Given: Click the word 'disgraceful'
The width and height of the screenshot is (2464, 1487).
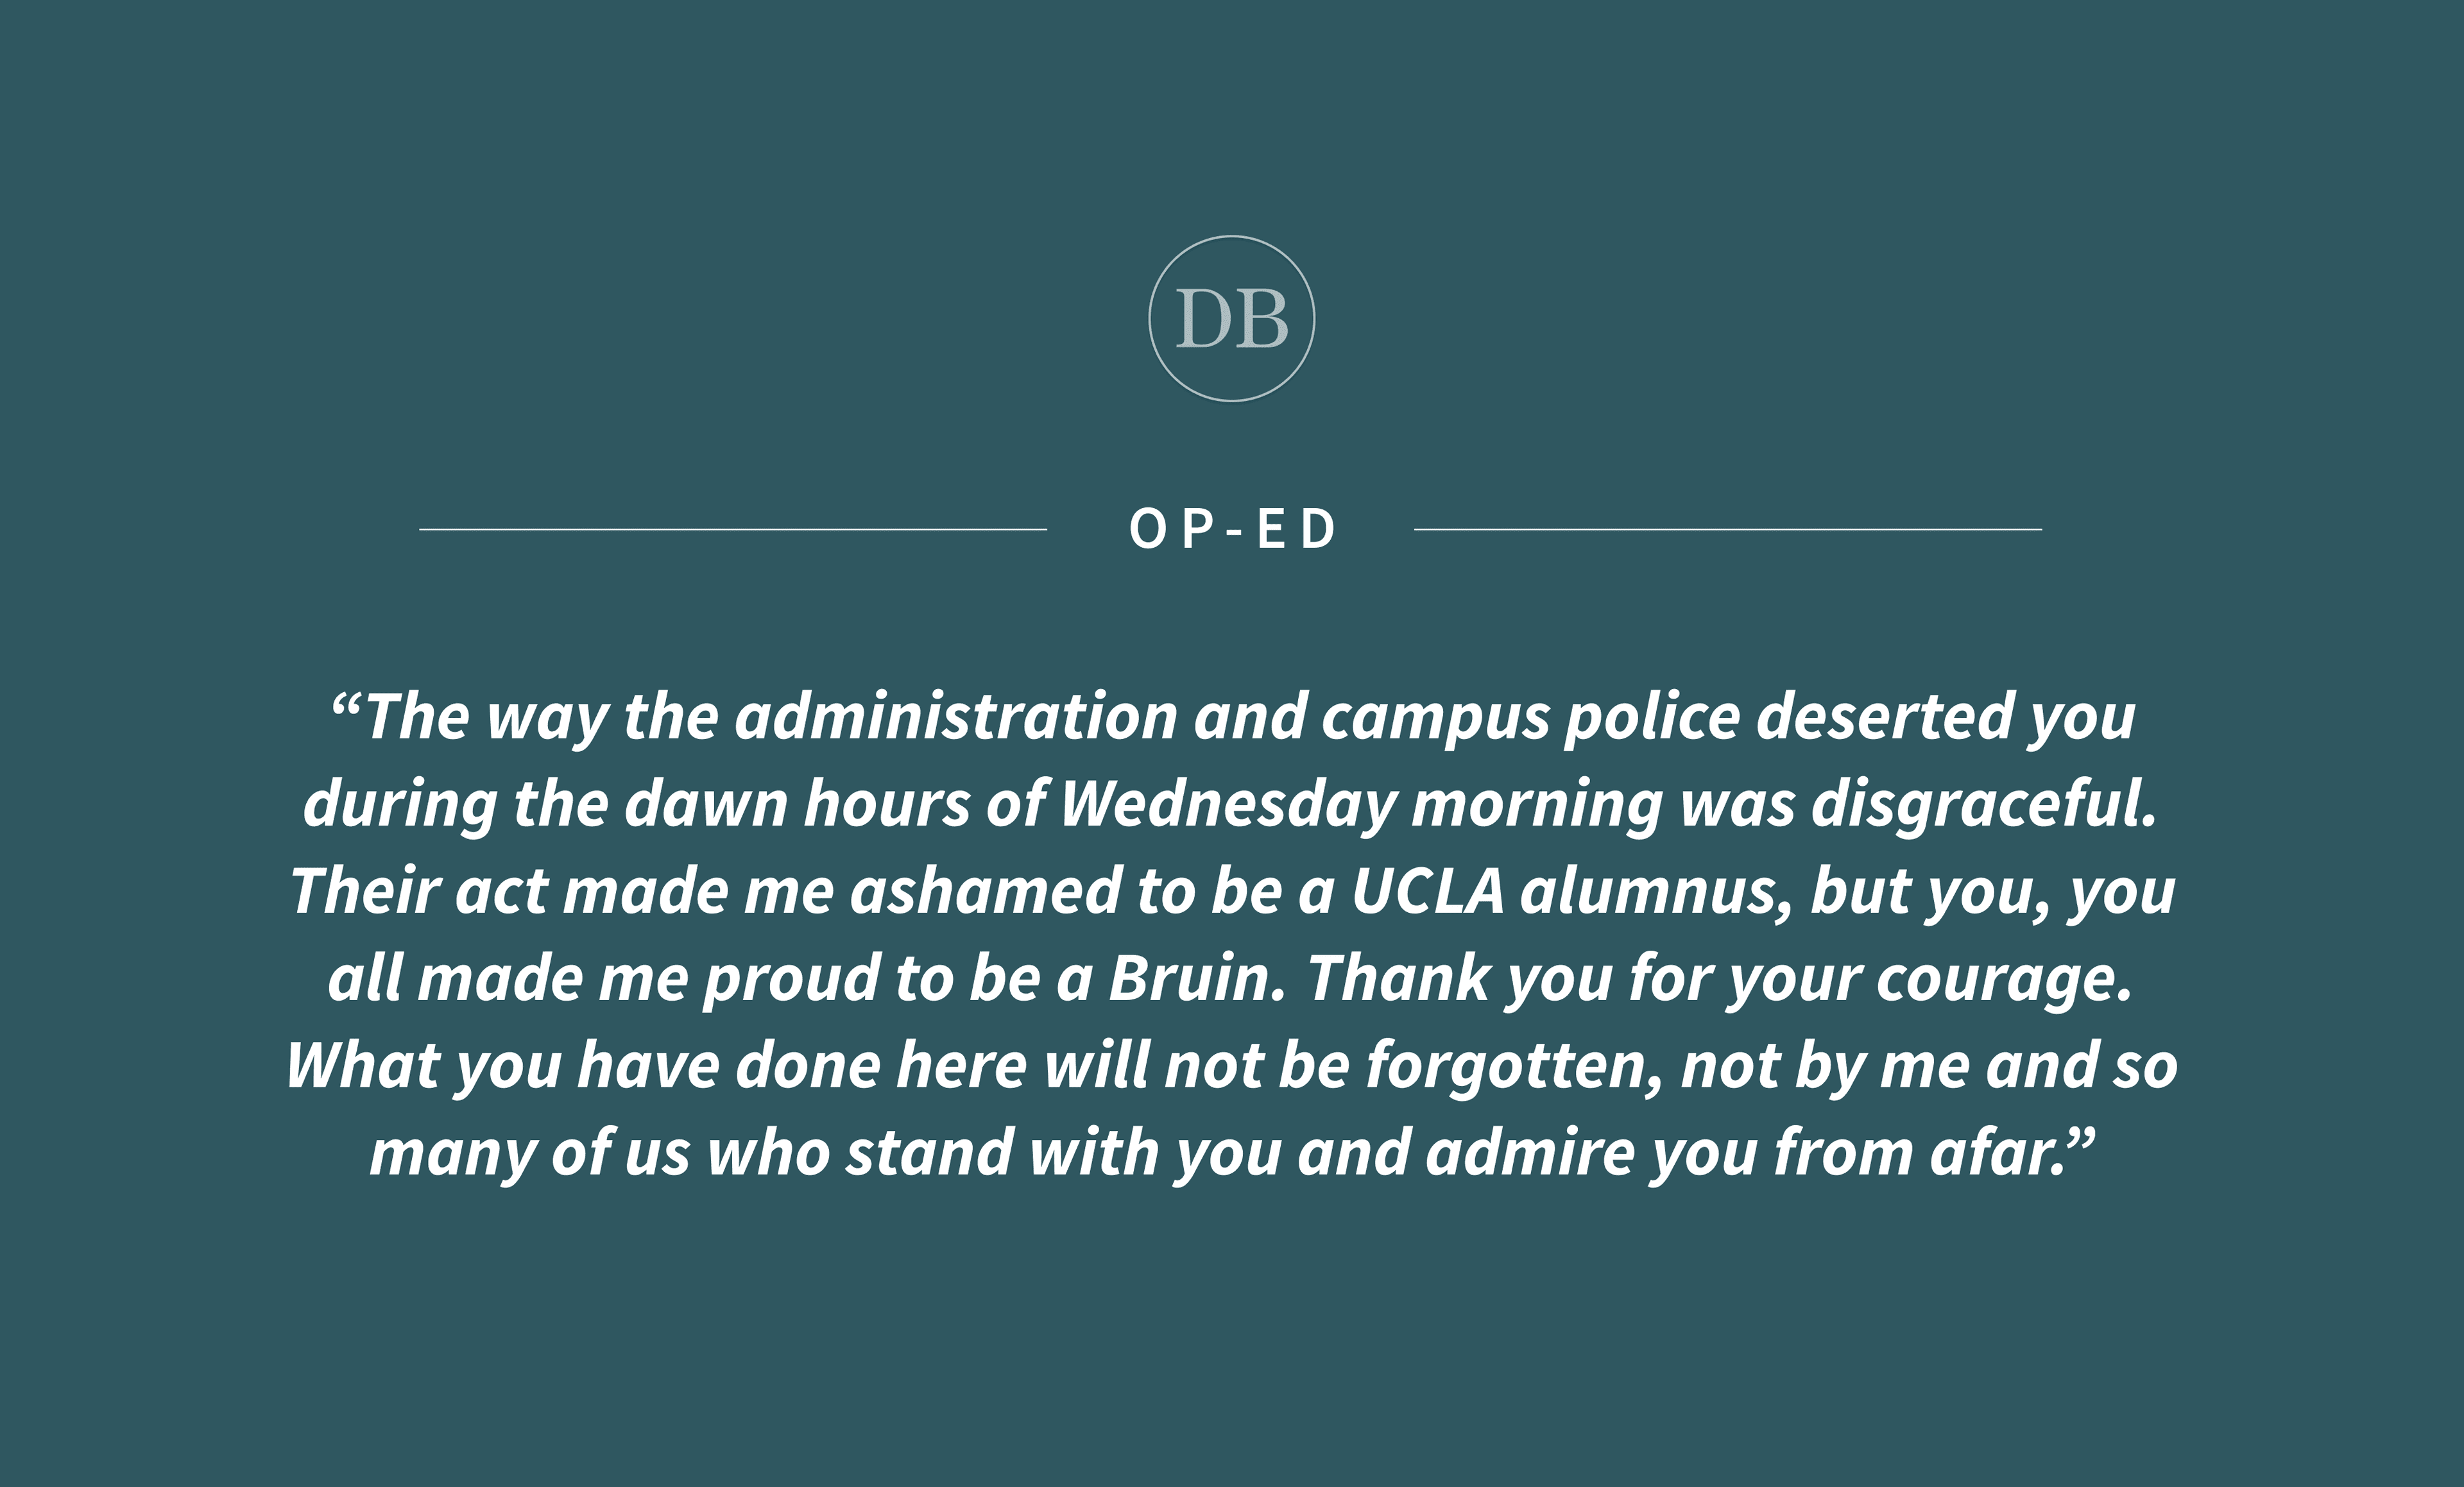Looking at the screenshot, I should [1984, 805].
